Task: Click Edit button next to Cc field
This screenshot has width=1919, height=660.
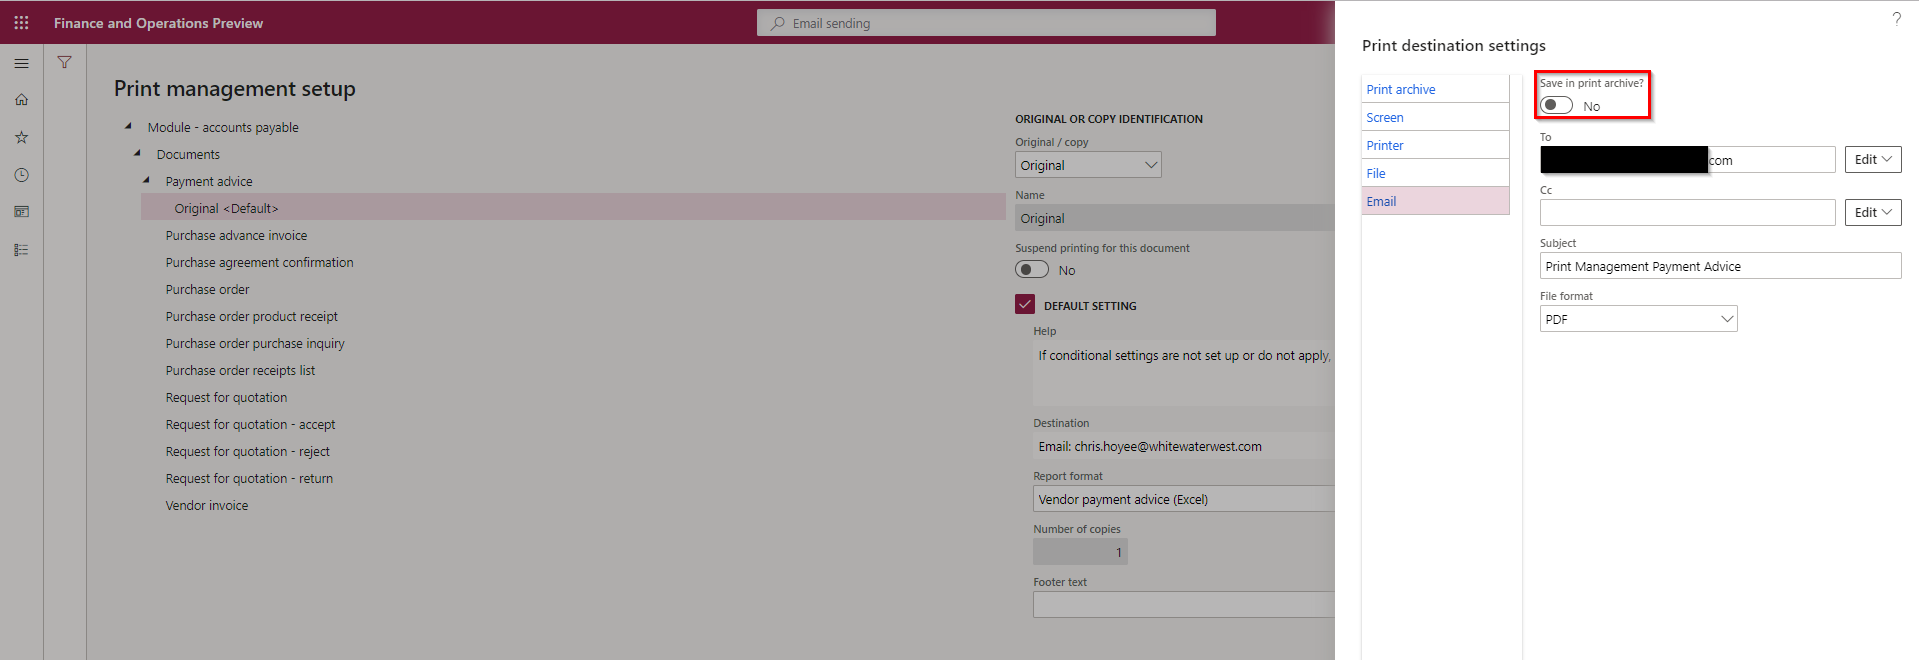Action: pos(1872,212)
